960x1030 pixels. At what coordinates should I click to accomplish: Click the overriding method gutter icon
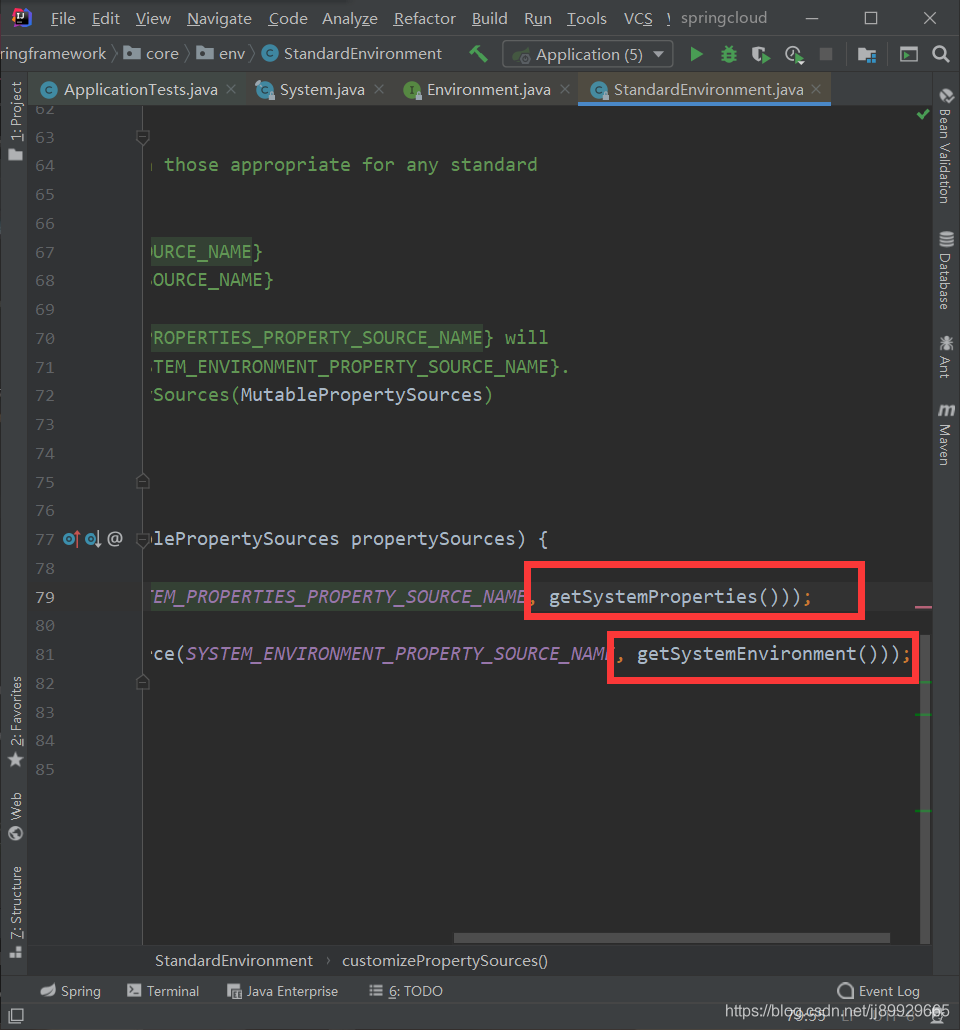(72, 539)
